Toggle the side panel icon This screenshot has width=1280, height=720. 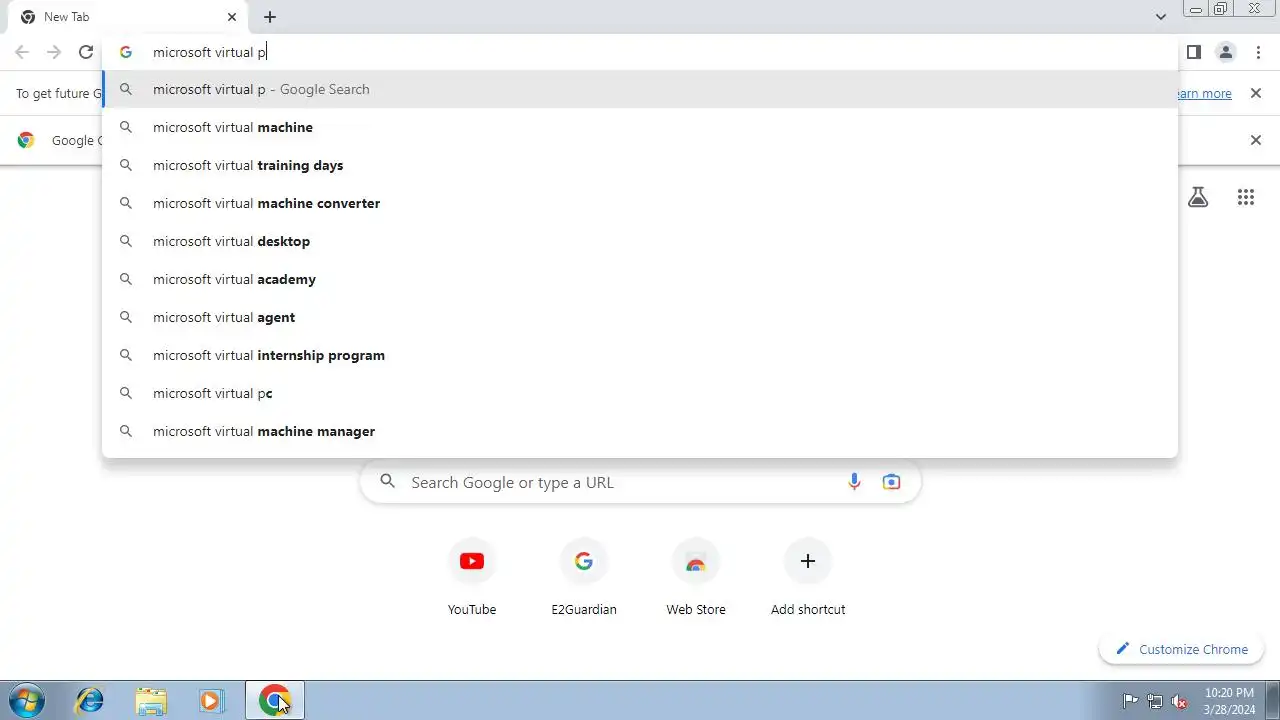click(x=1193, y=52)
